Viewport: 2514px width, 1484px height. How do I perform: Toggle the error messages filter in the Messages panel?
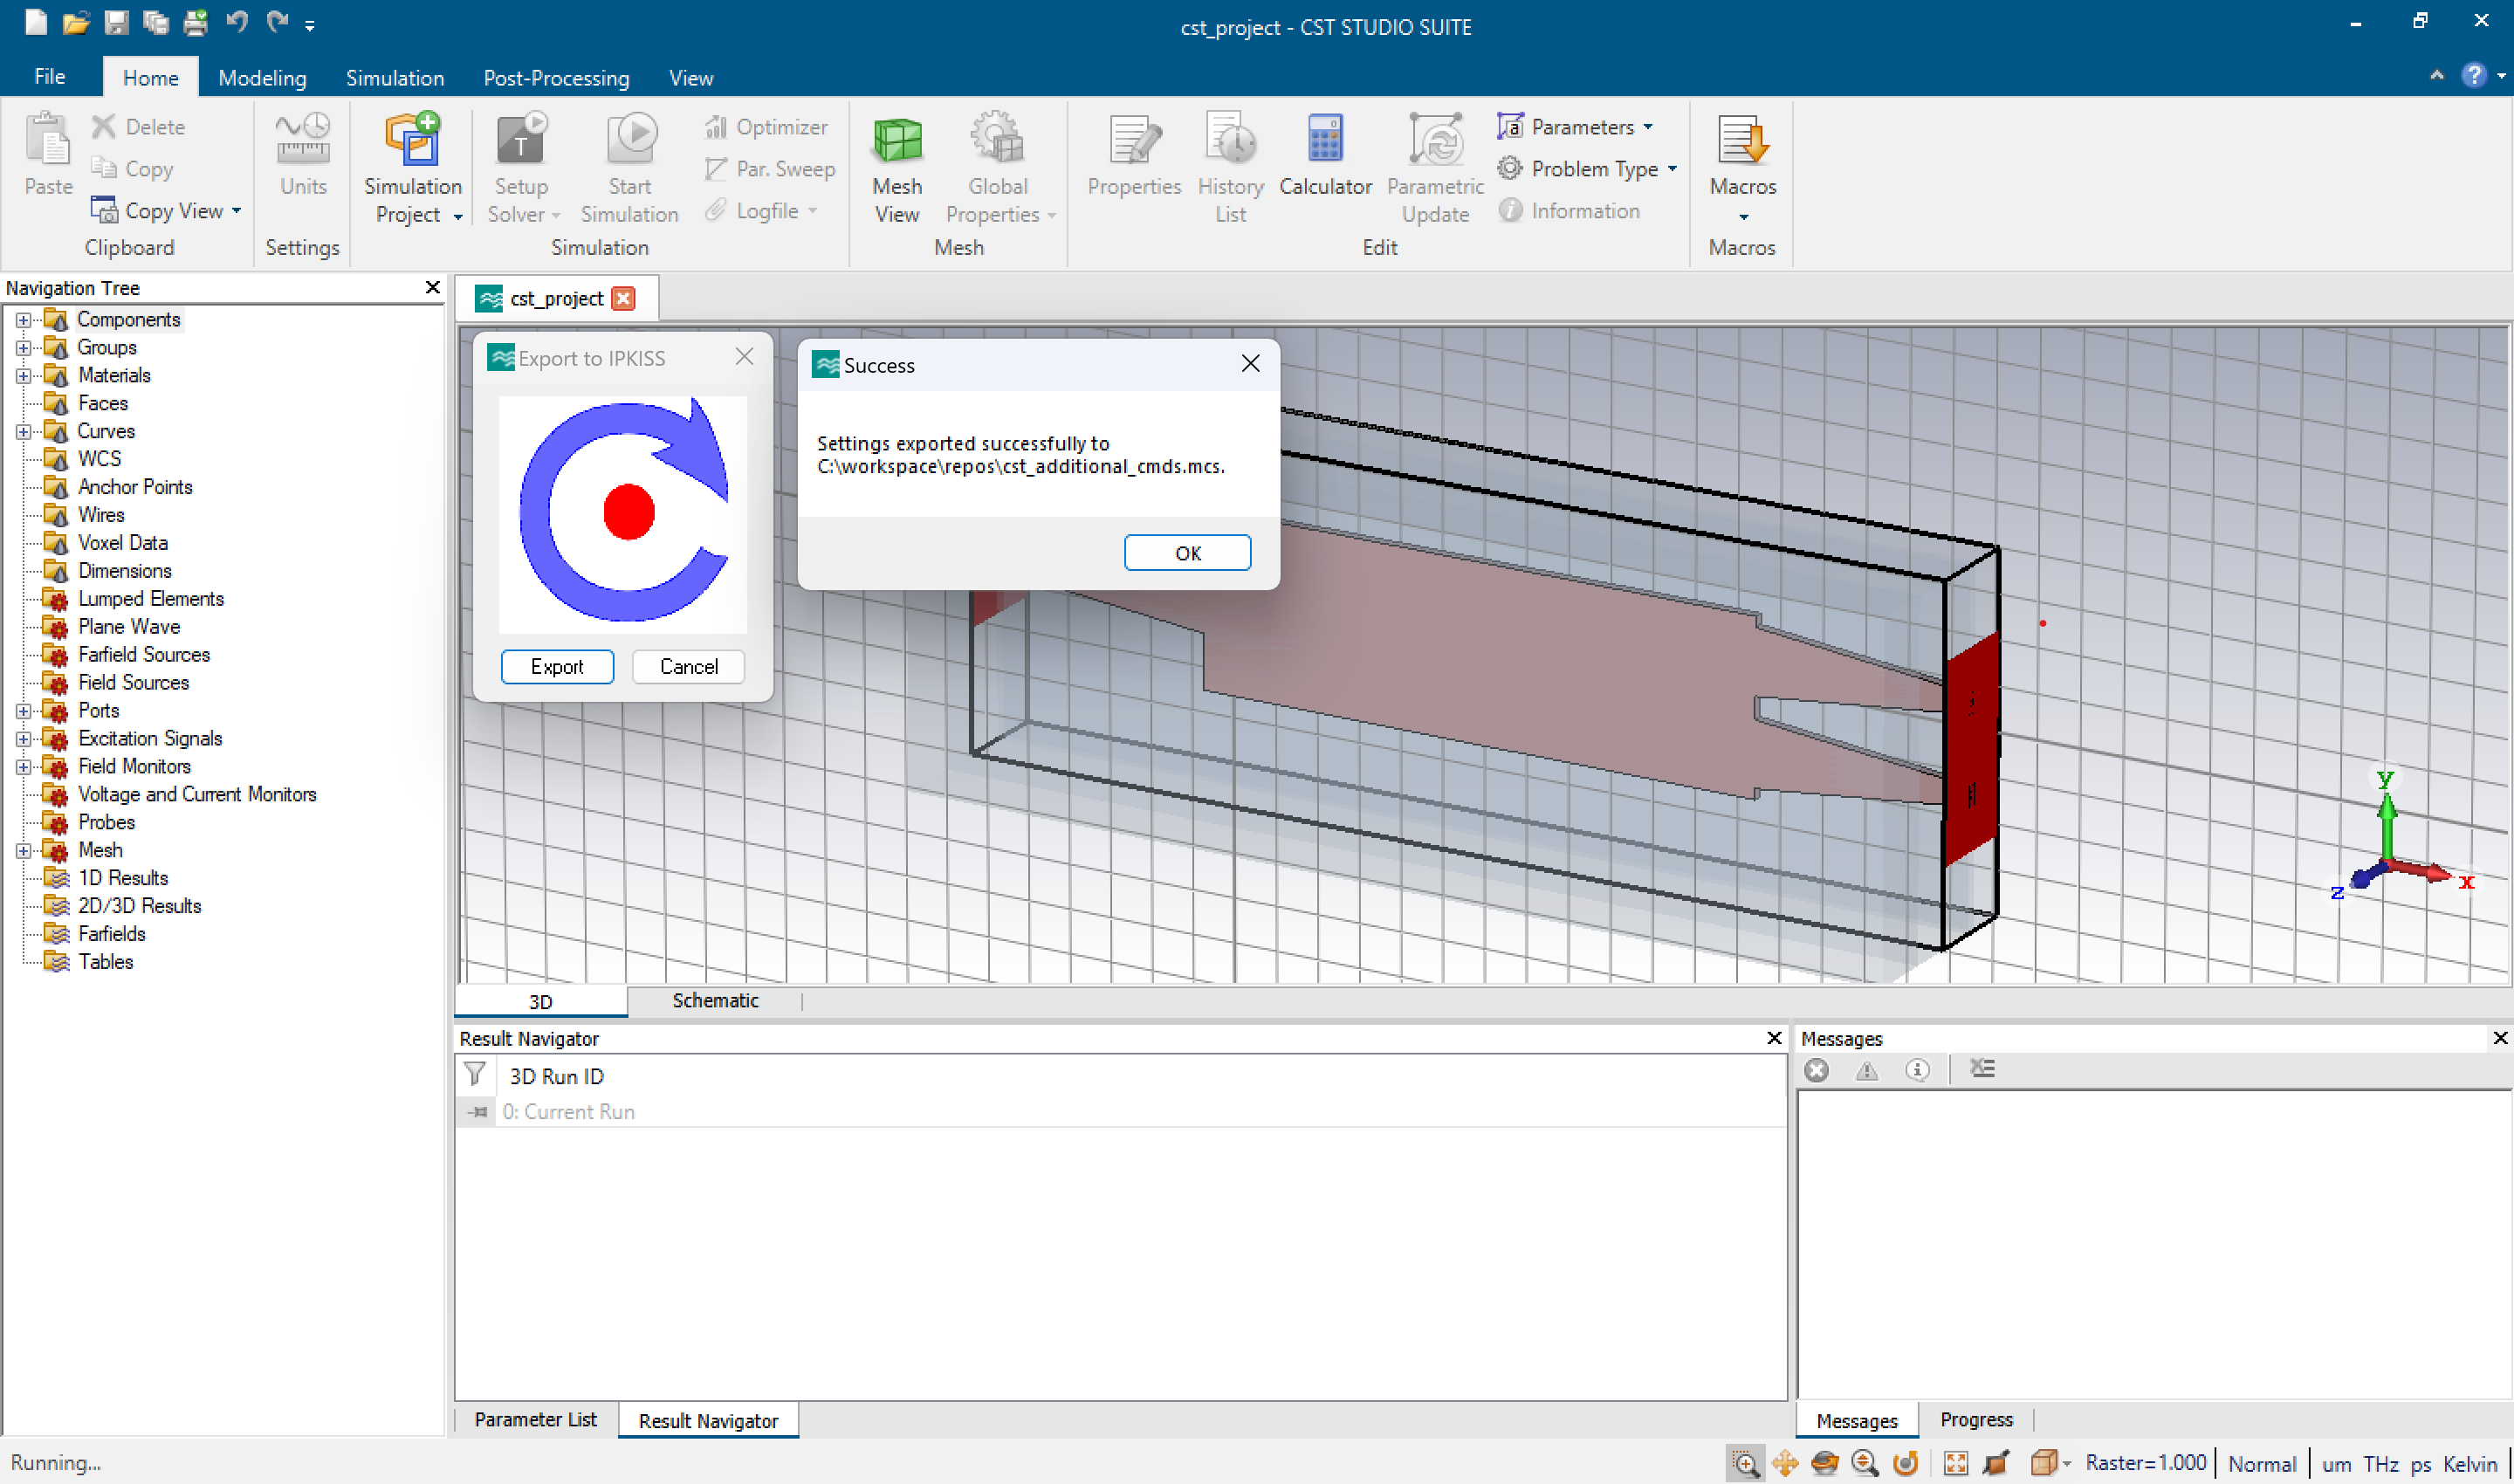click(x=1816, y=1070)
